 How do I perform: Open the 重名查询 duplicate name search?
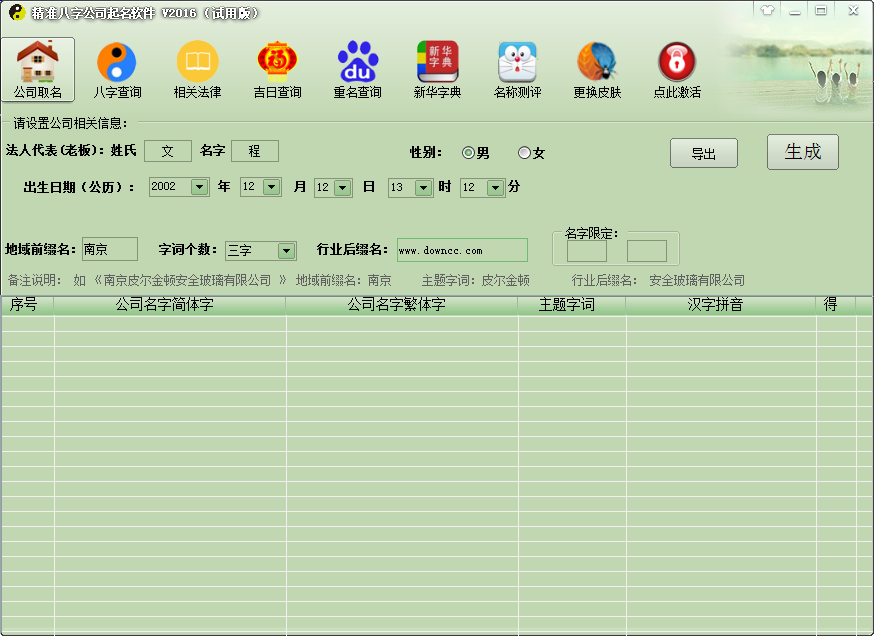click(x=357, y=68)
